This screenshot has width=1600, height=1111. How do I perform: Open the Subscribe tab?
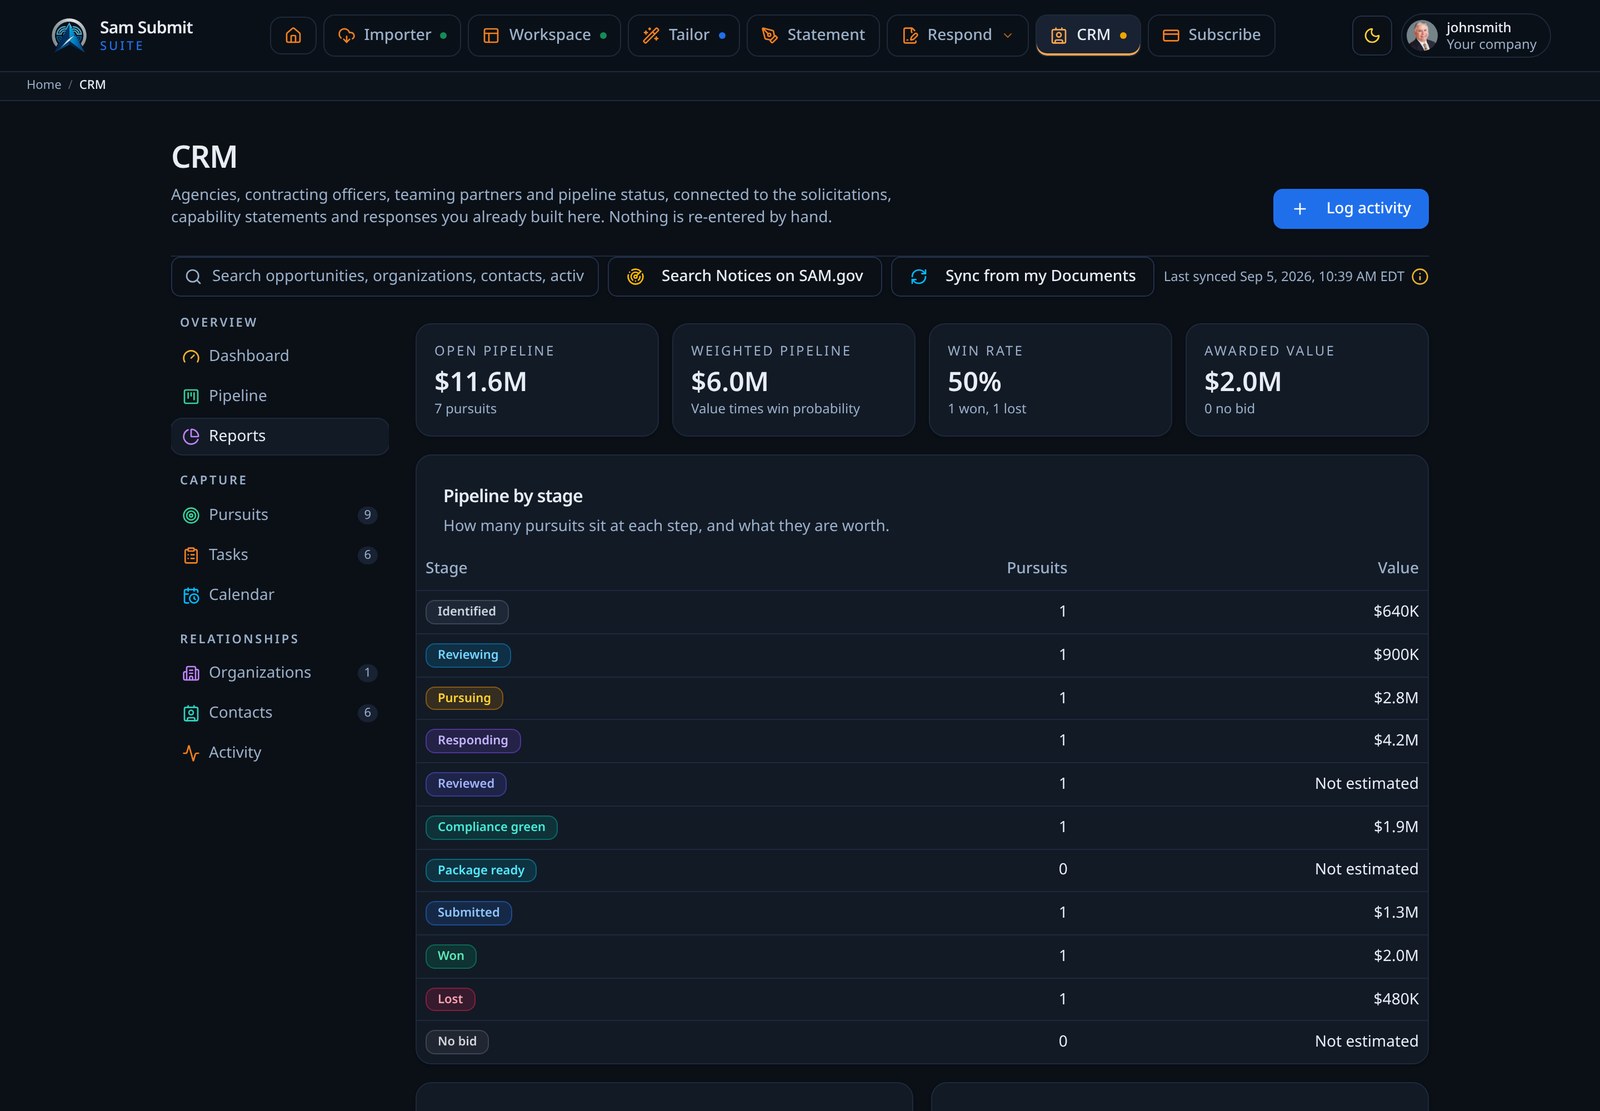pyautogui.click(x=1211, y=35)
